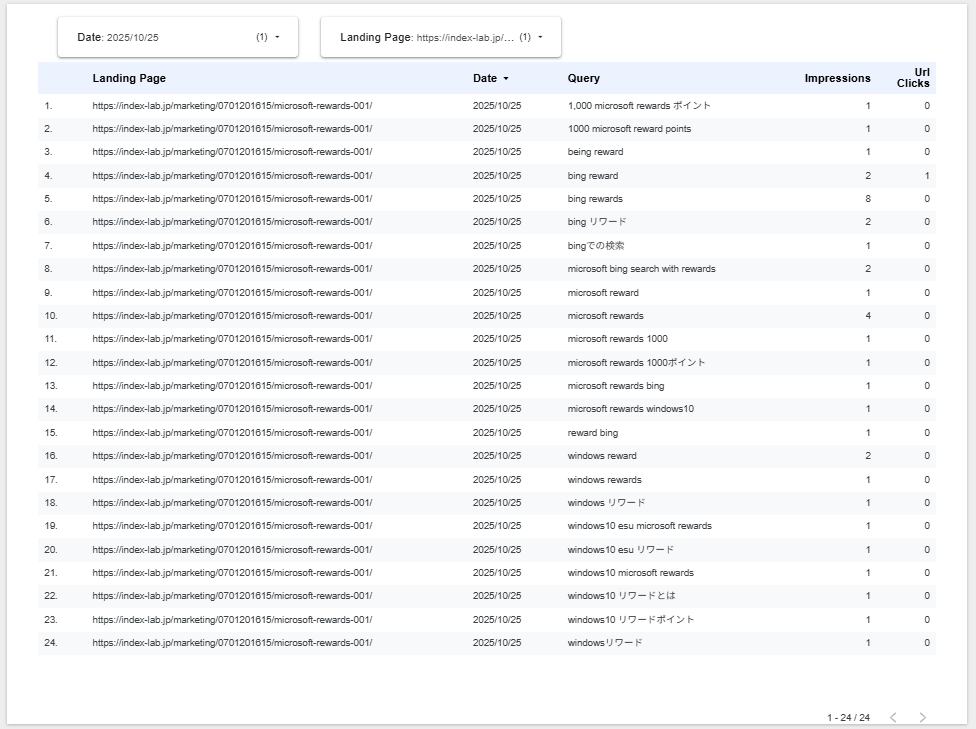The height and width of the screenshot is (729, 976).
Task: Open the Date filter dropdown
Action: click(x=178, y=37)
